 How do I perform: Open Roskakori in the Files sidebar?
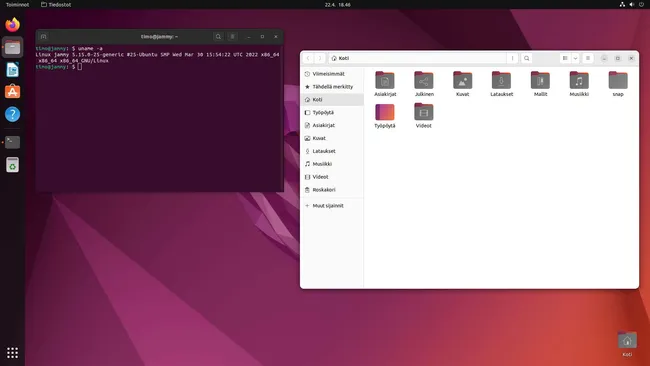[332, 189]
